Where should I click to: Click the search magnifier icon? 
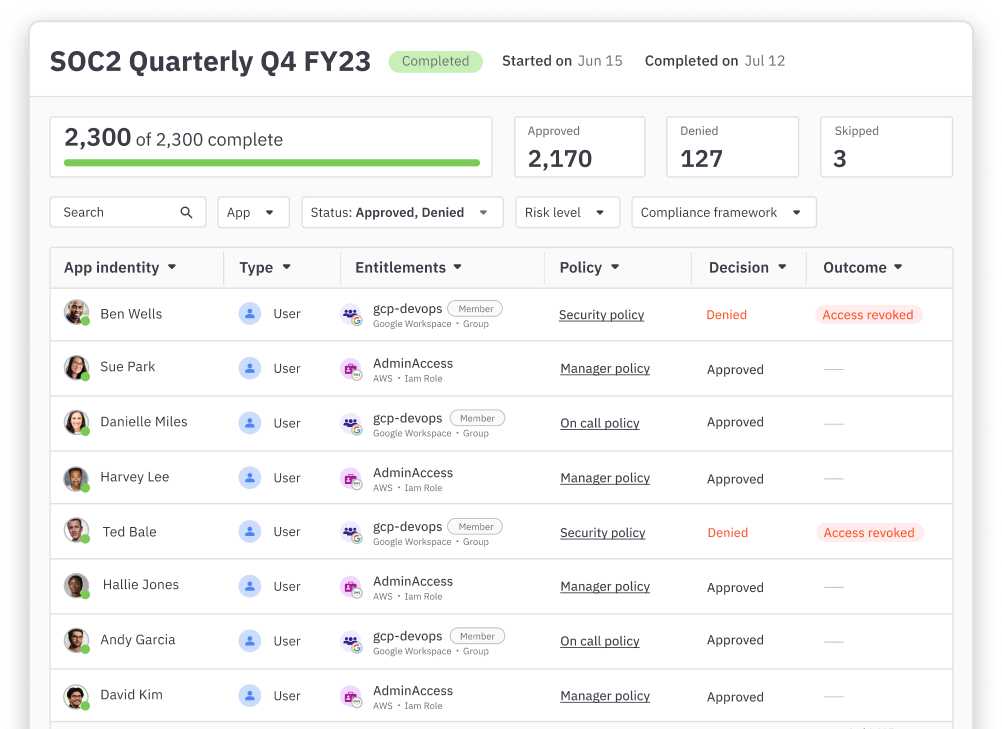[x=186, y=212]
